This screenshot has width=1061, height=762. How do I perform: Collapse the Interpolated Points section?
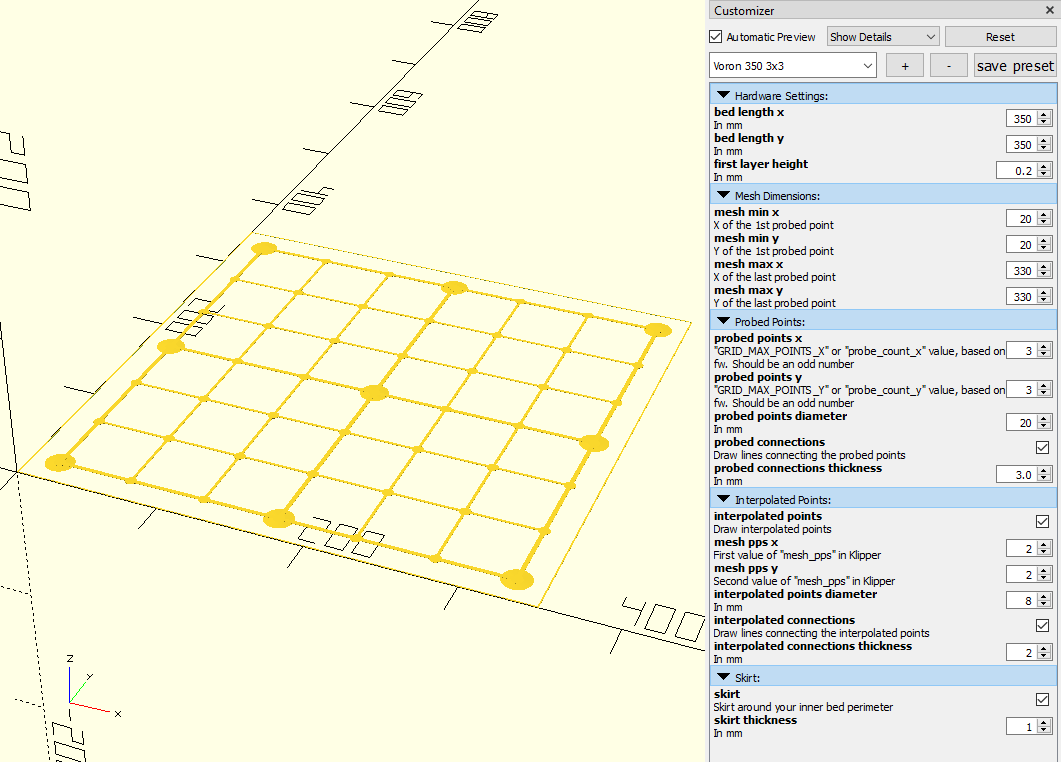723,499
